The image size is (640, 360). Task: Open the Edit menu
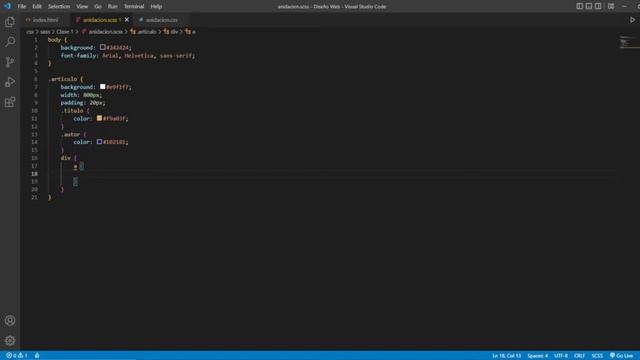(37, 7)
